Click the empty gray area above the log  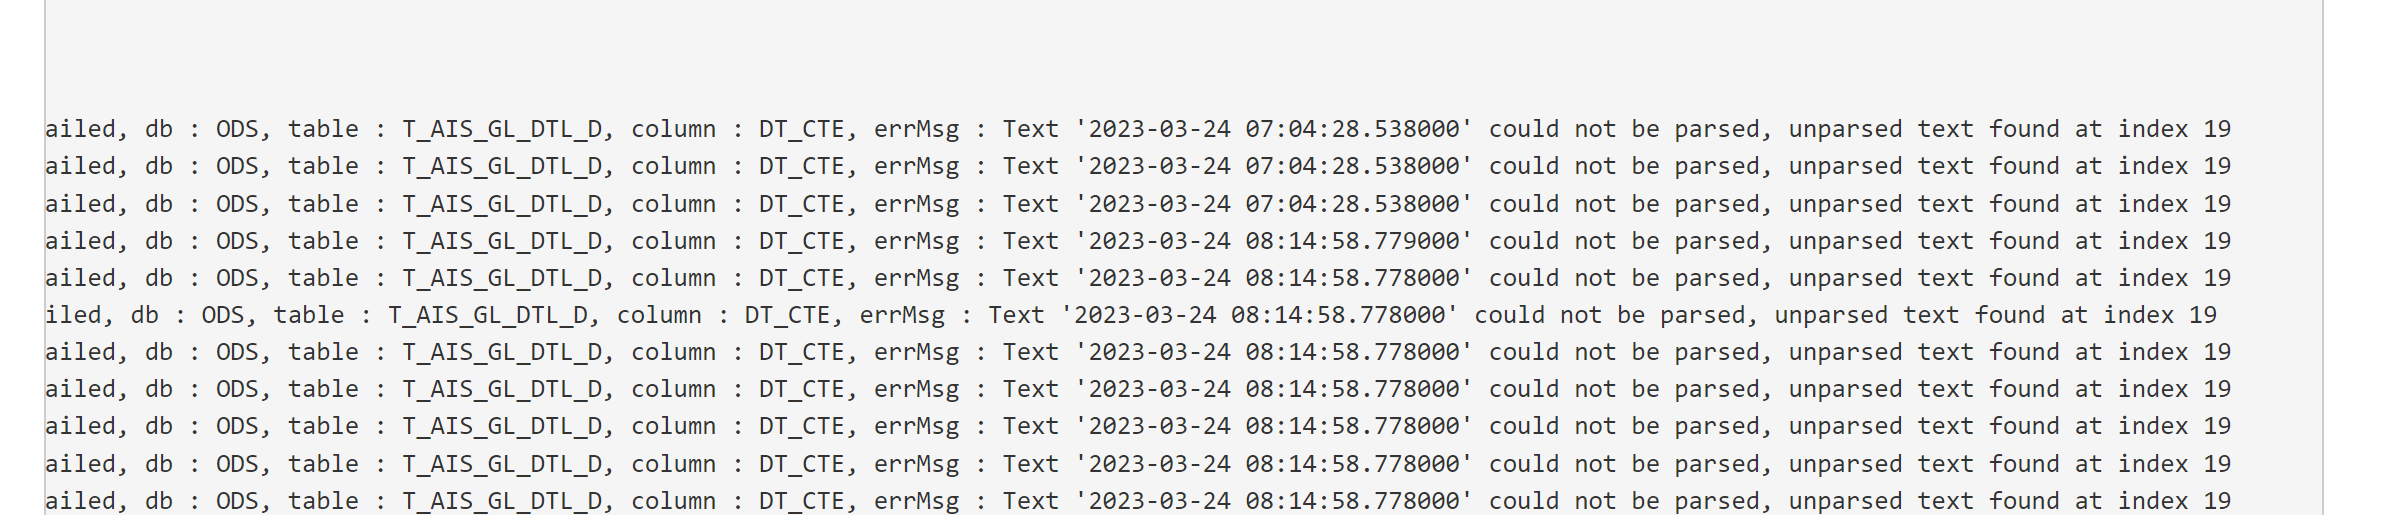click(x=1183, y=50)
